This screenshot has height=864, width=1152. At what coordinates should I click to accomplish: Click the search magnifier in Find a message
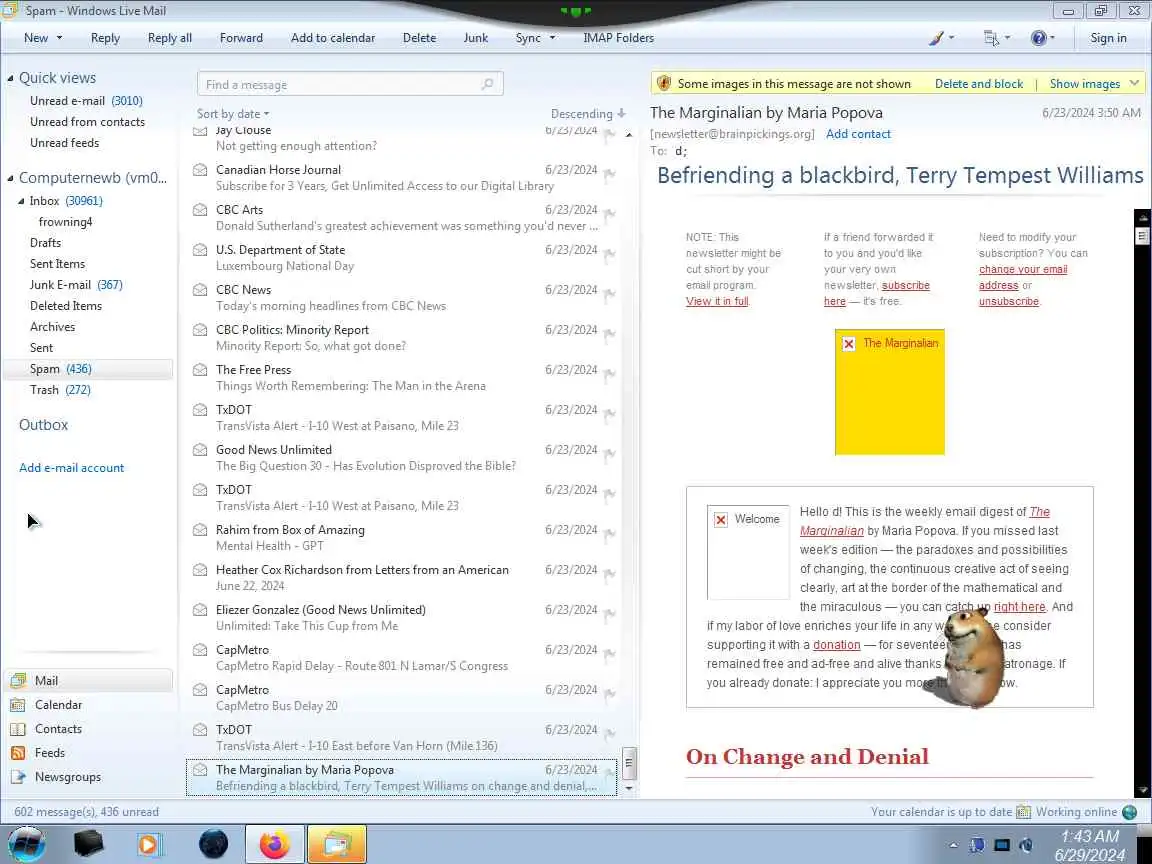coord(487,84)
